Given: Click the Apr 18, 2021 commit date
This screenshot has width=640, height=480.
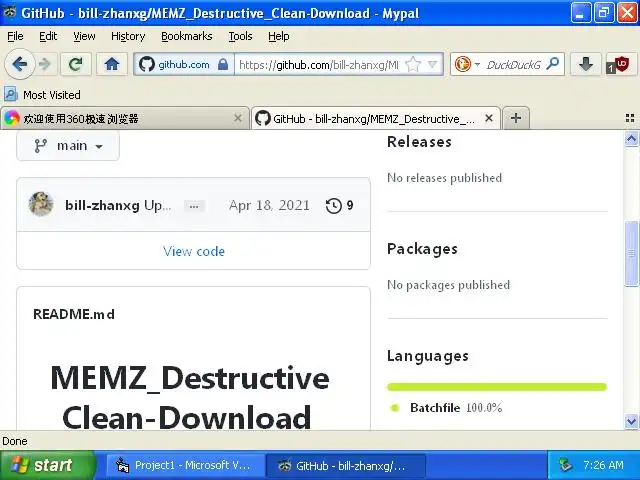Looking at the screenshot, I should 269,205.
